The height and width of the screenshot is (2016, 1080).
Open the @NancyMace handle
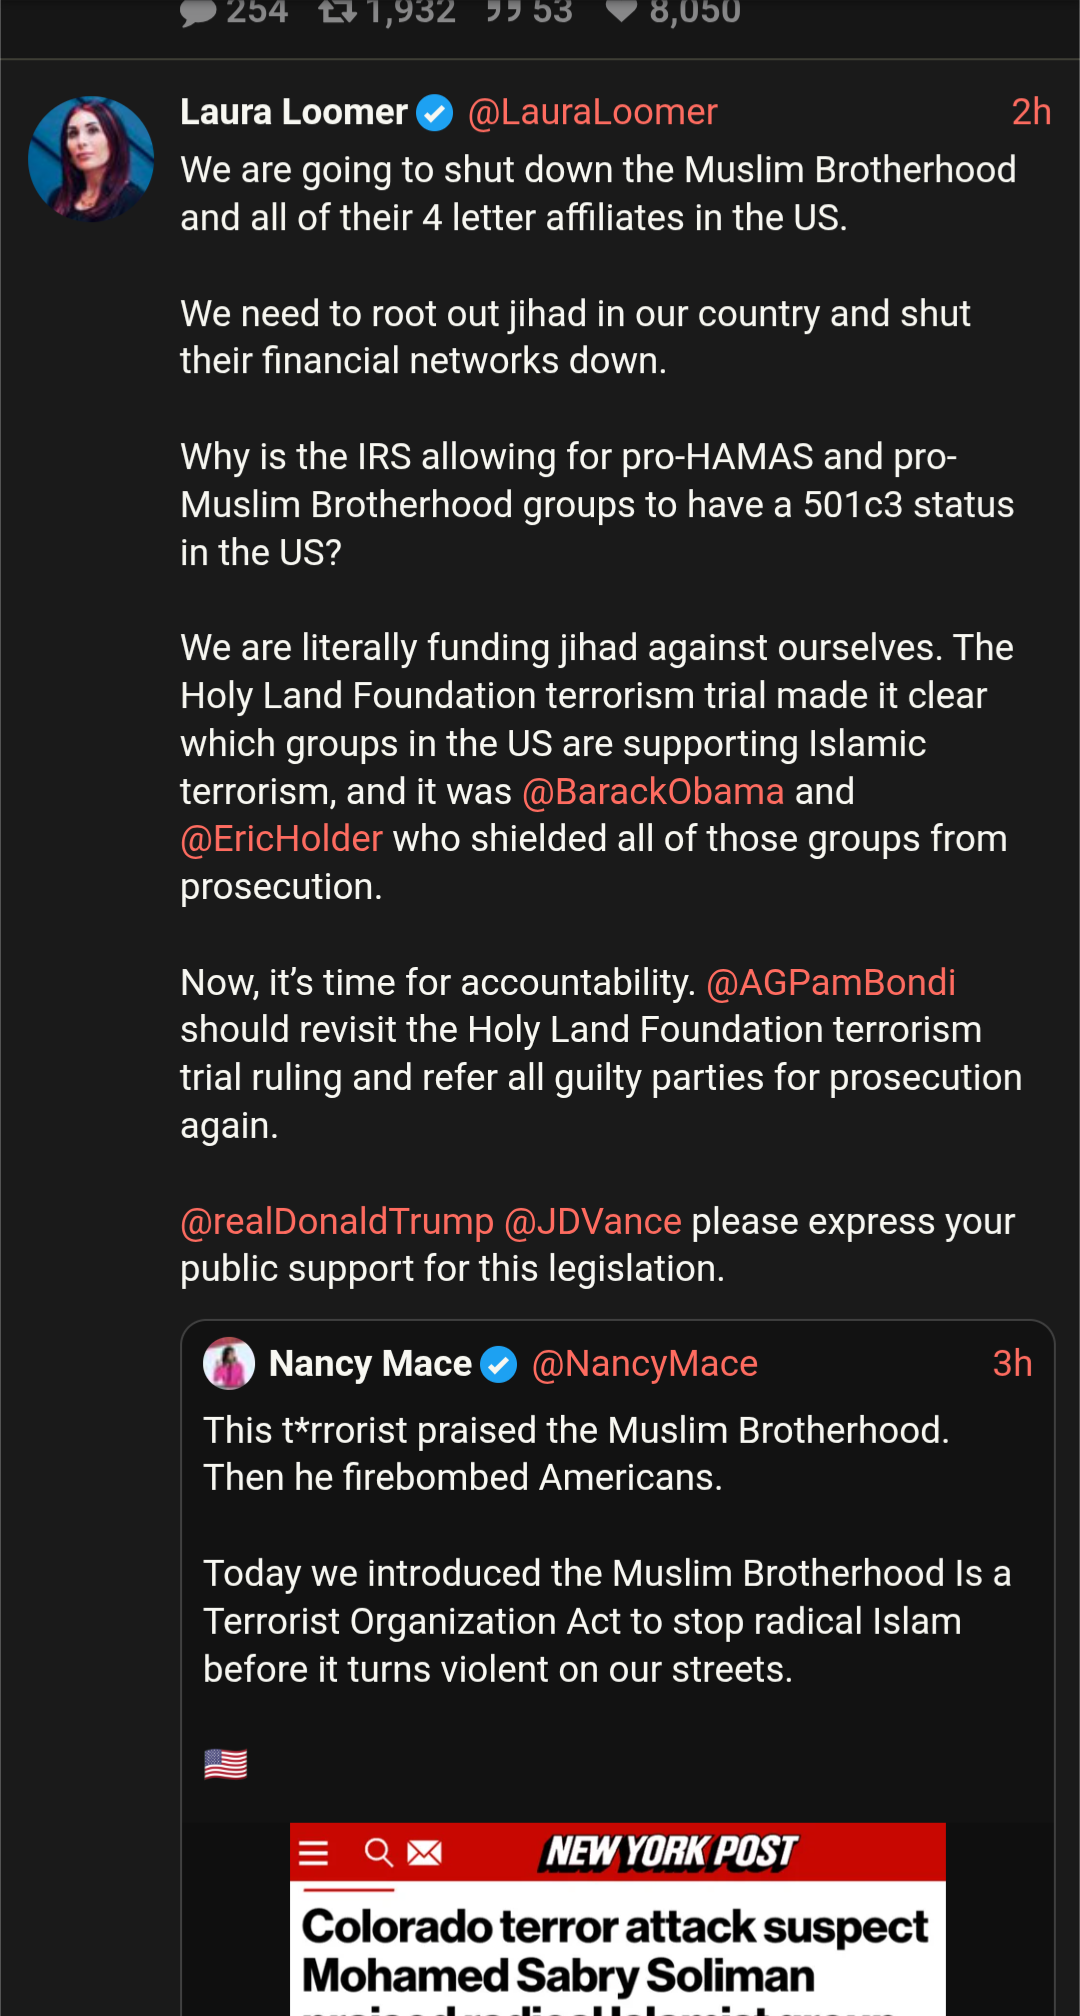(x=645, y=1364)
